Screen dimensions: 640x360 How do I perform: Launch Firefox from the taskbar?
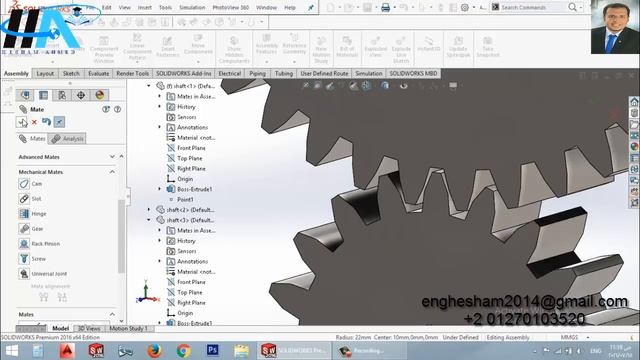(x=154, y=351)
